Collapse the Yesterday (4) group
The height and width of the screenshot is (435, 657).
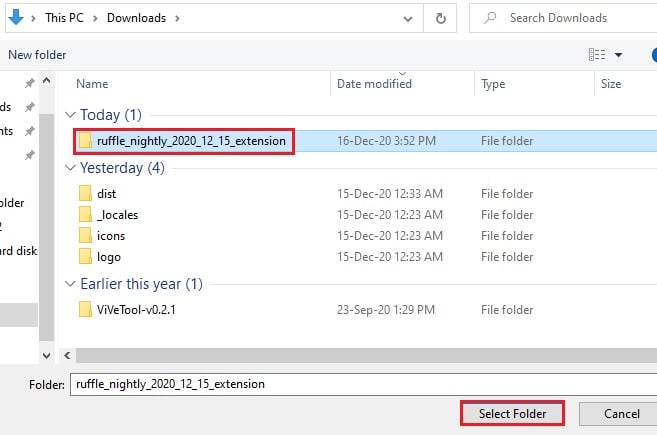(x=70, y=168)
